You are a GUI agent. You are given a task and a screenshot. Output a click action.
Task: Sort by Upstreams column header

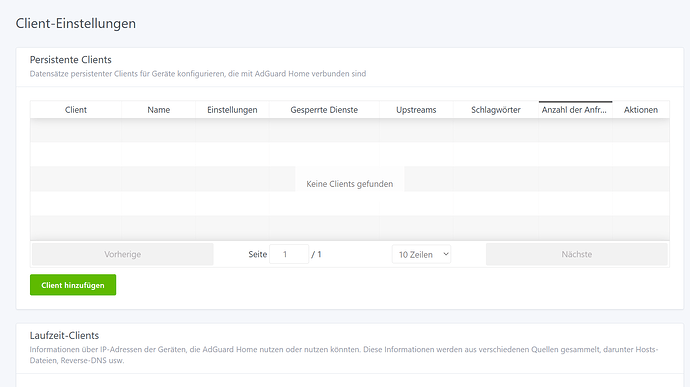tap(416, 110)
